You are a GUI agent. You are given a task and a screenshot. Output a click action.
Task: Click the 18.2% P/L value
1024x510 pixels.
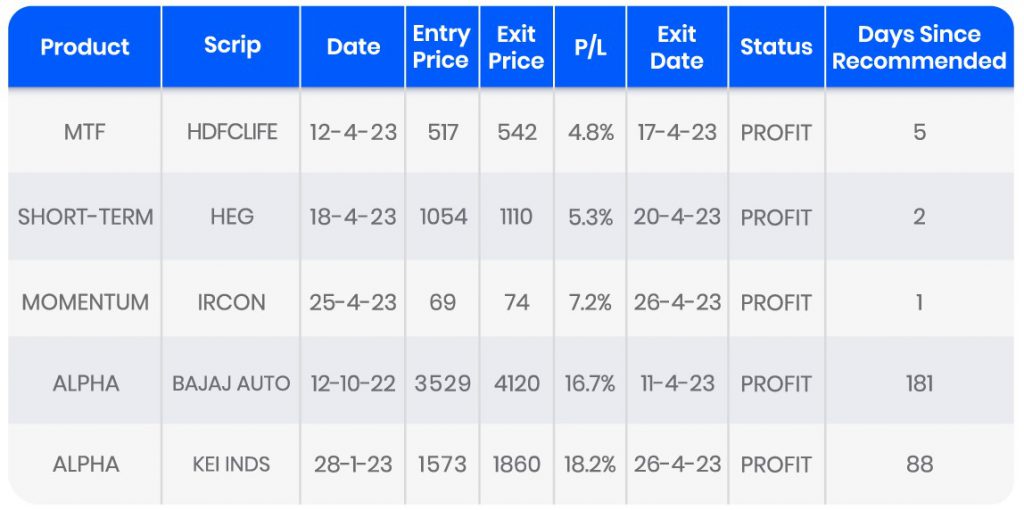pyautogui.click(x=590, y=464)
